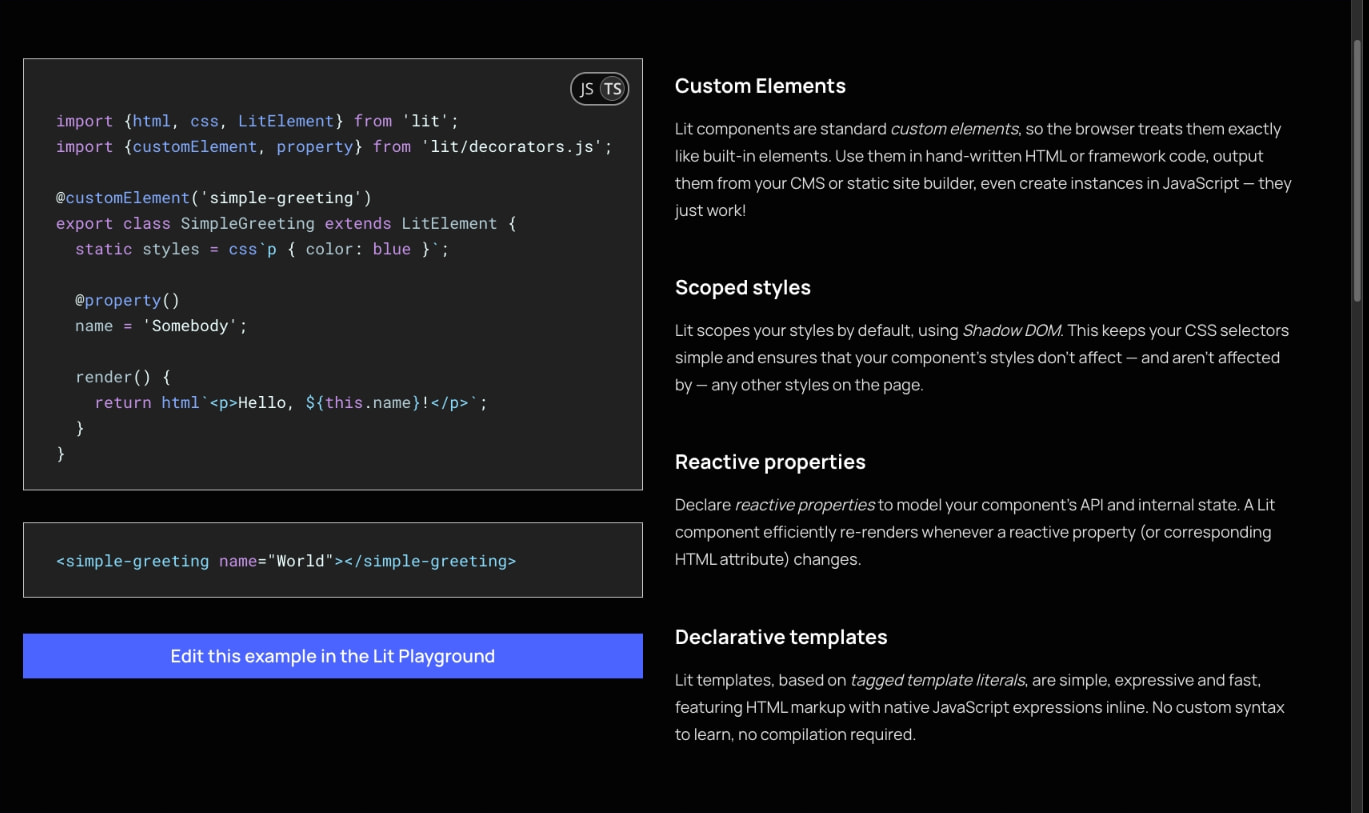Click the "return html" template line
This screenshot has height=813, width=1369.
coord(291,403)
